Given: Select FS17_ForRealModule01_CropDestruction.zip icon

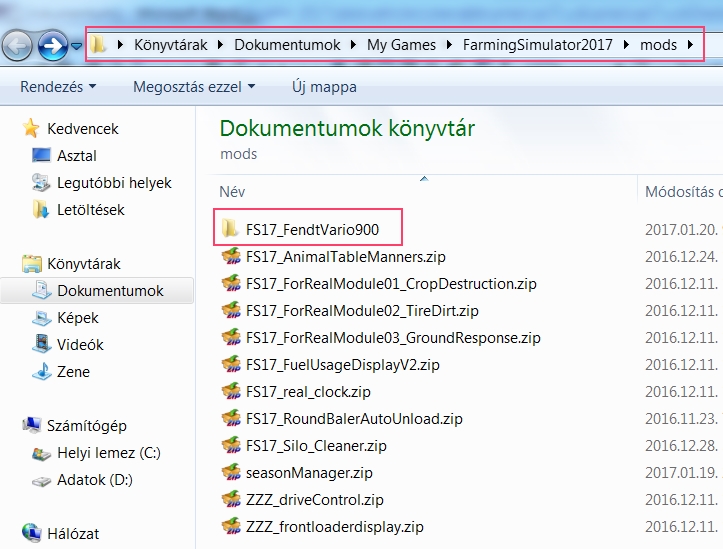Looking at the screenshot, I should click(x=231, y=283).
